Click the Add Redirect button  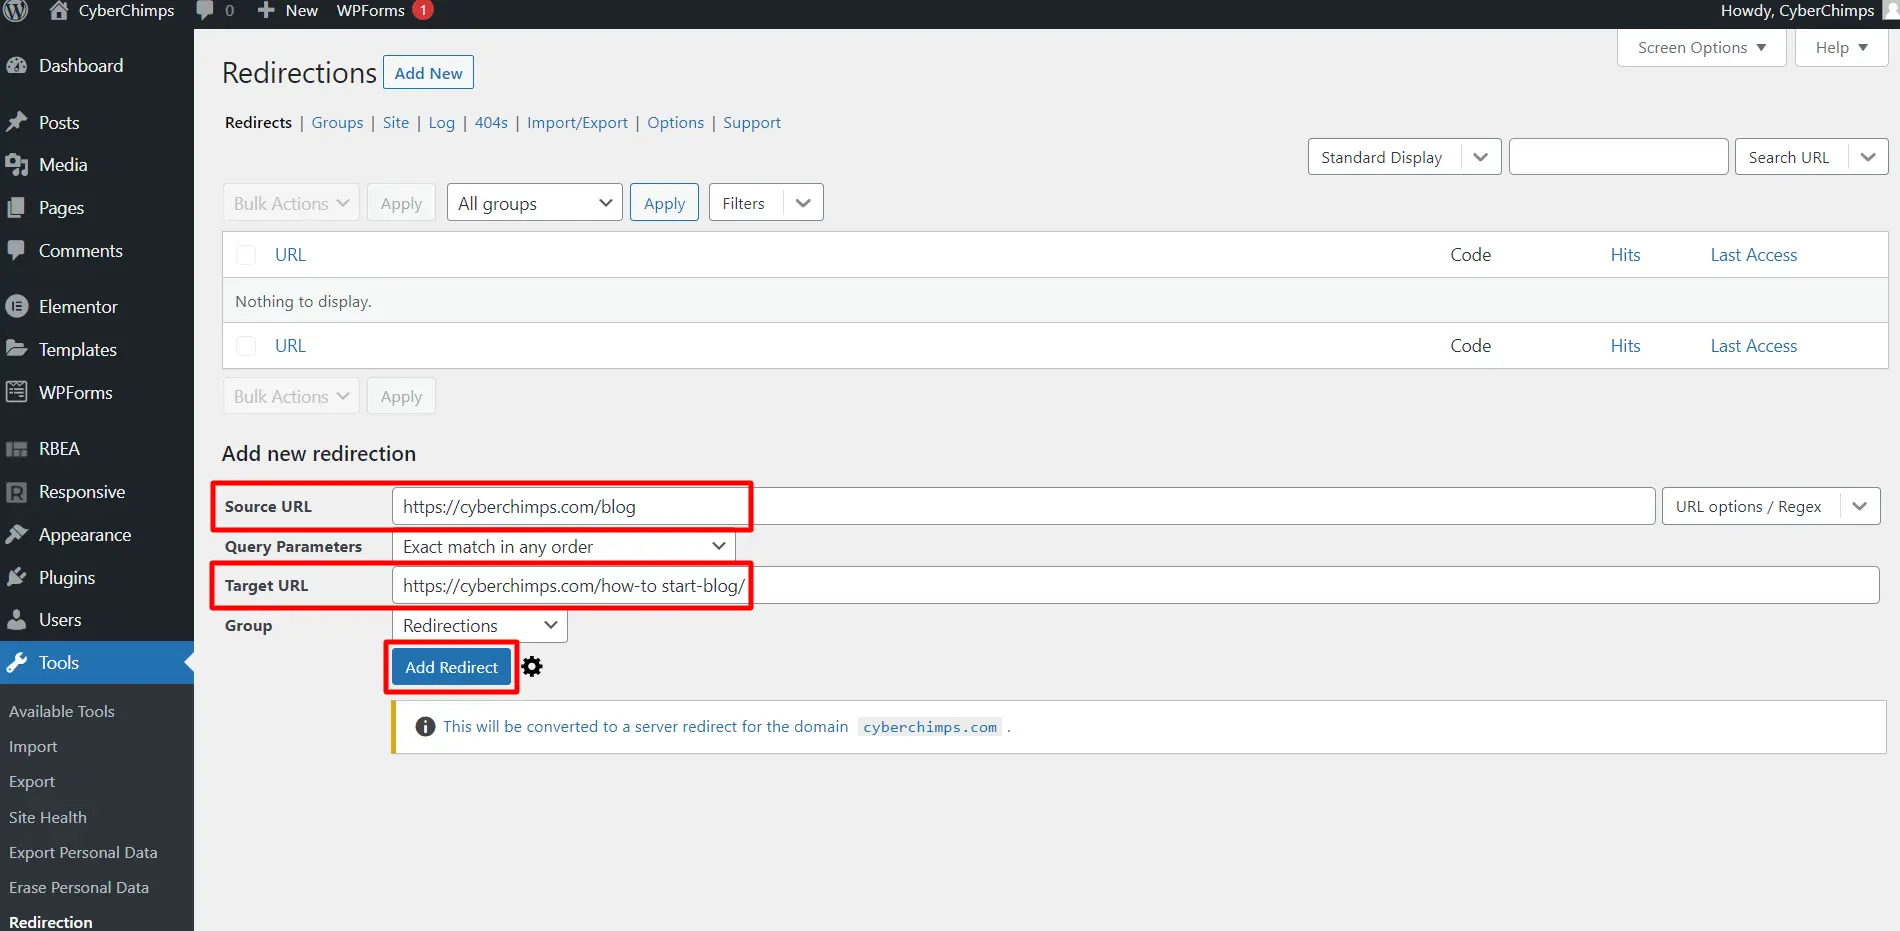tap(451, 667)
